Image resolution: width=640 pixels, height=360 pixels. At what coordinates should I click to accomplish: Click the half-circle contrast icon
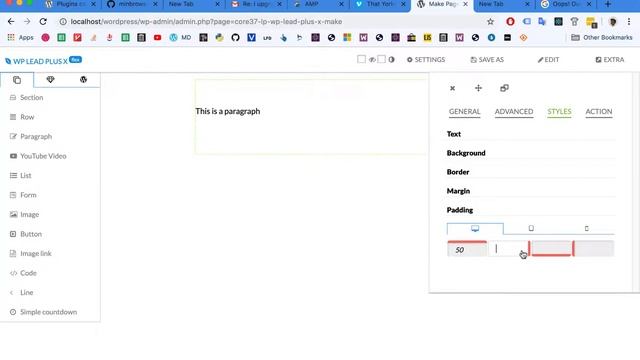[x=391, y=60]
